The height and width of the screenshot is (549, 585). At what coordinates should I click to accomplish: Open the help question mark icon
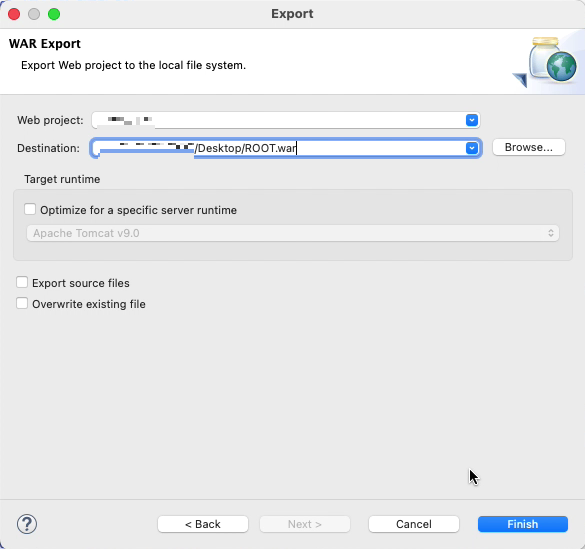click(x=27, y=524)
